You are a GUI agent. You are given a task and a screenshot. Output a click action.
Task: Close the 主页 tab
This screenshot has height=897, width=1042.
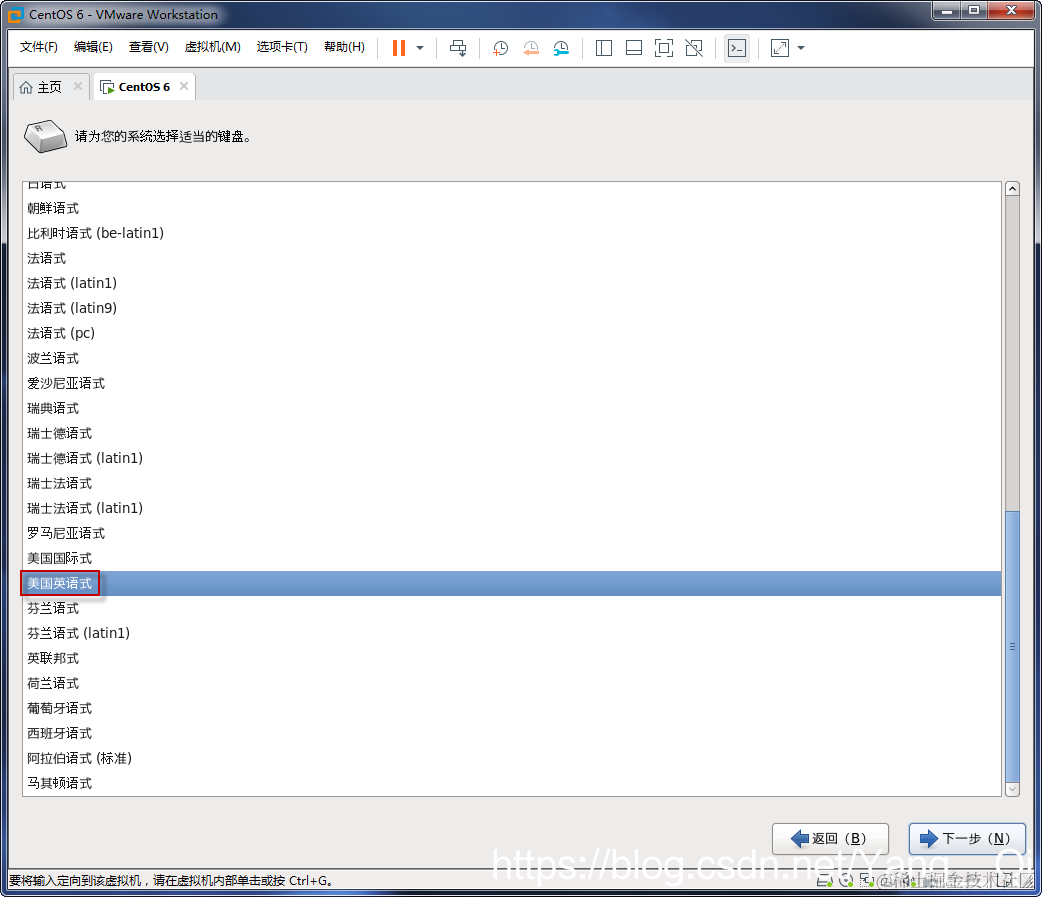click(78, 86)
